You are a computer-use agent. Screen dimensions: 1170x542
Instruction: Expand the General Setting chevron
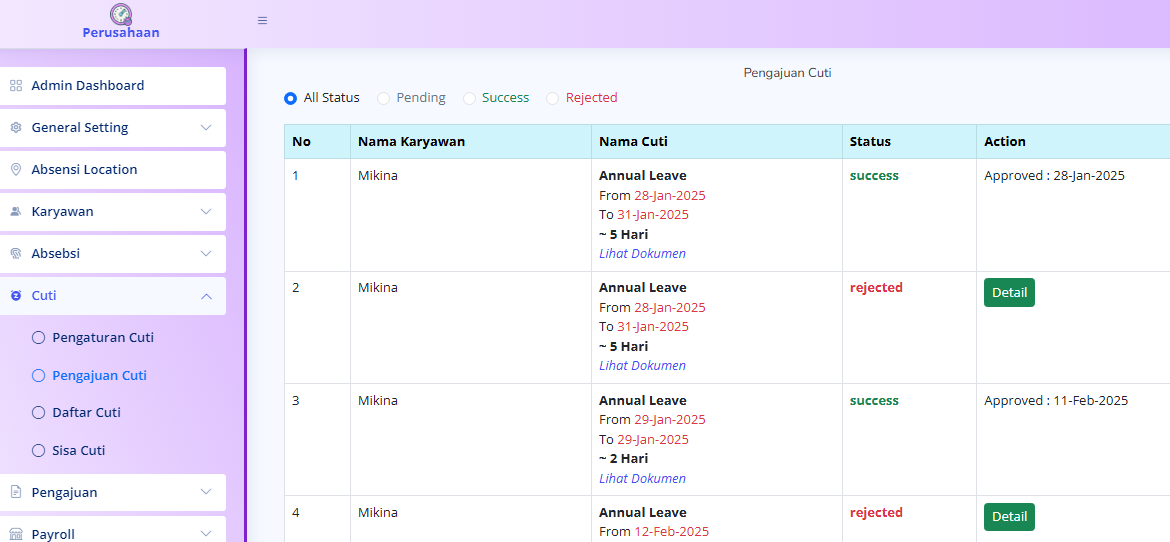click(206, 128)
